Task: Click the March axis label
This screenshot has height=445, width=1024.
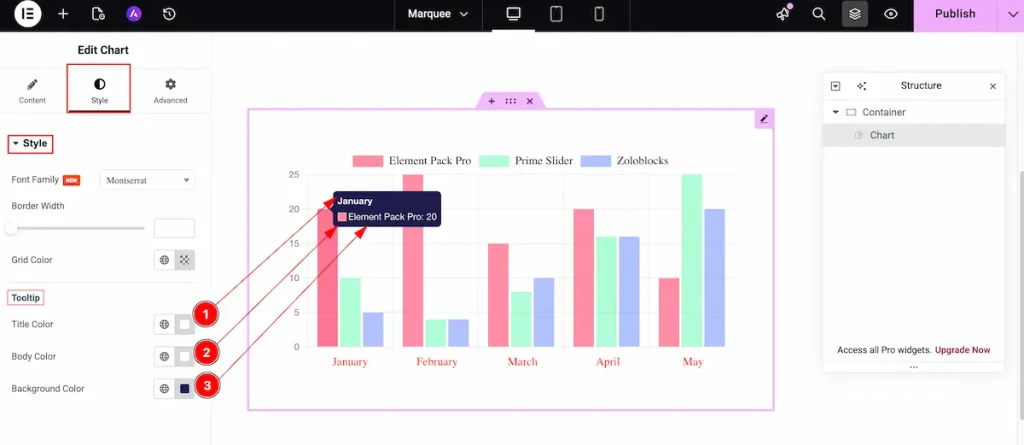Action: [522, 362]
